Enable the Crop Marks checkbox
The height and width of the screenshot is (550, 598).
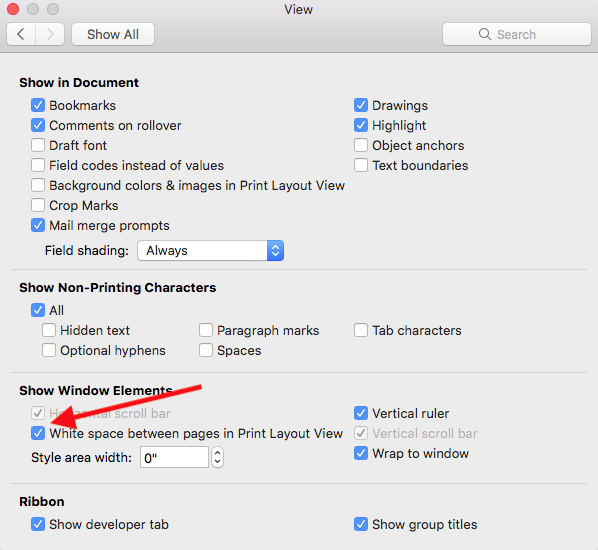pos(38,205)
